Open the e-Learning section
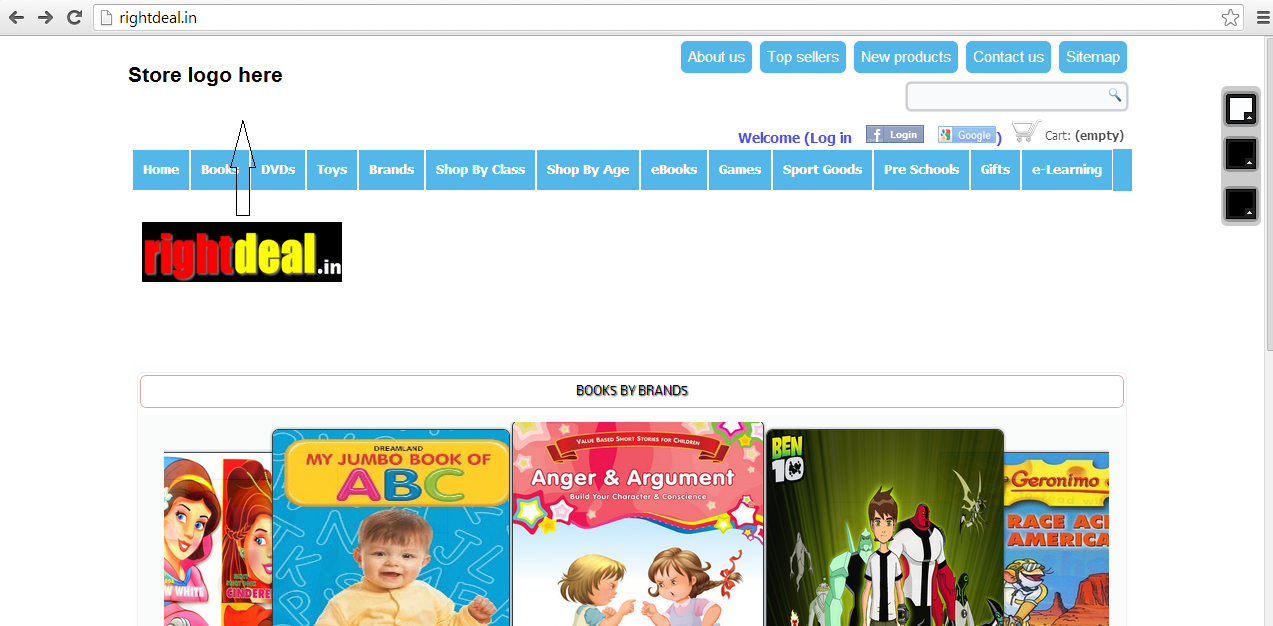This screenshot has width=1273, height=626. [1066, 170]
